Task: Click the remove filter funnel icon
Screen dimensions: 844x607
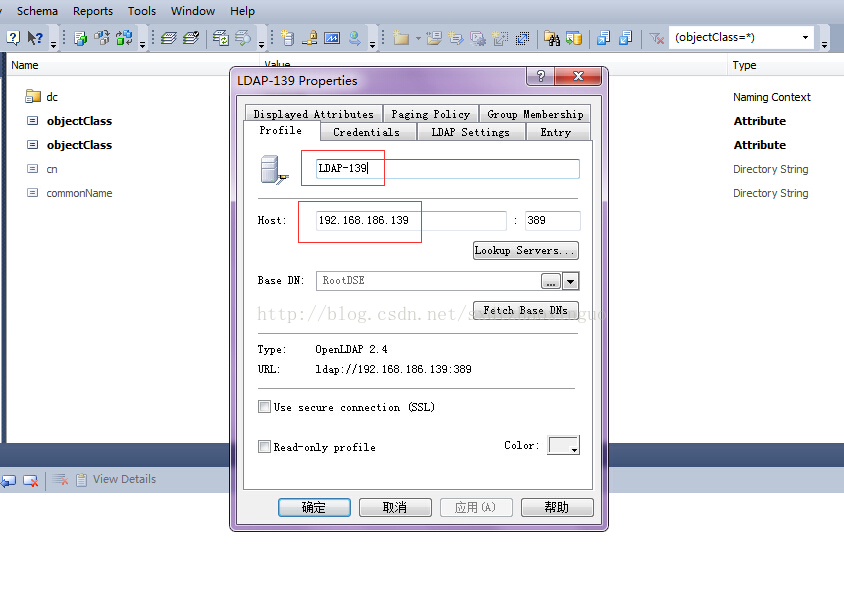Action: coord(656,38)
